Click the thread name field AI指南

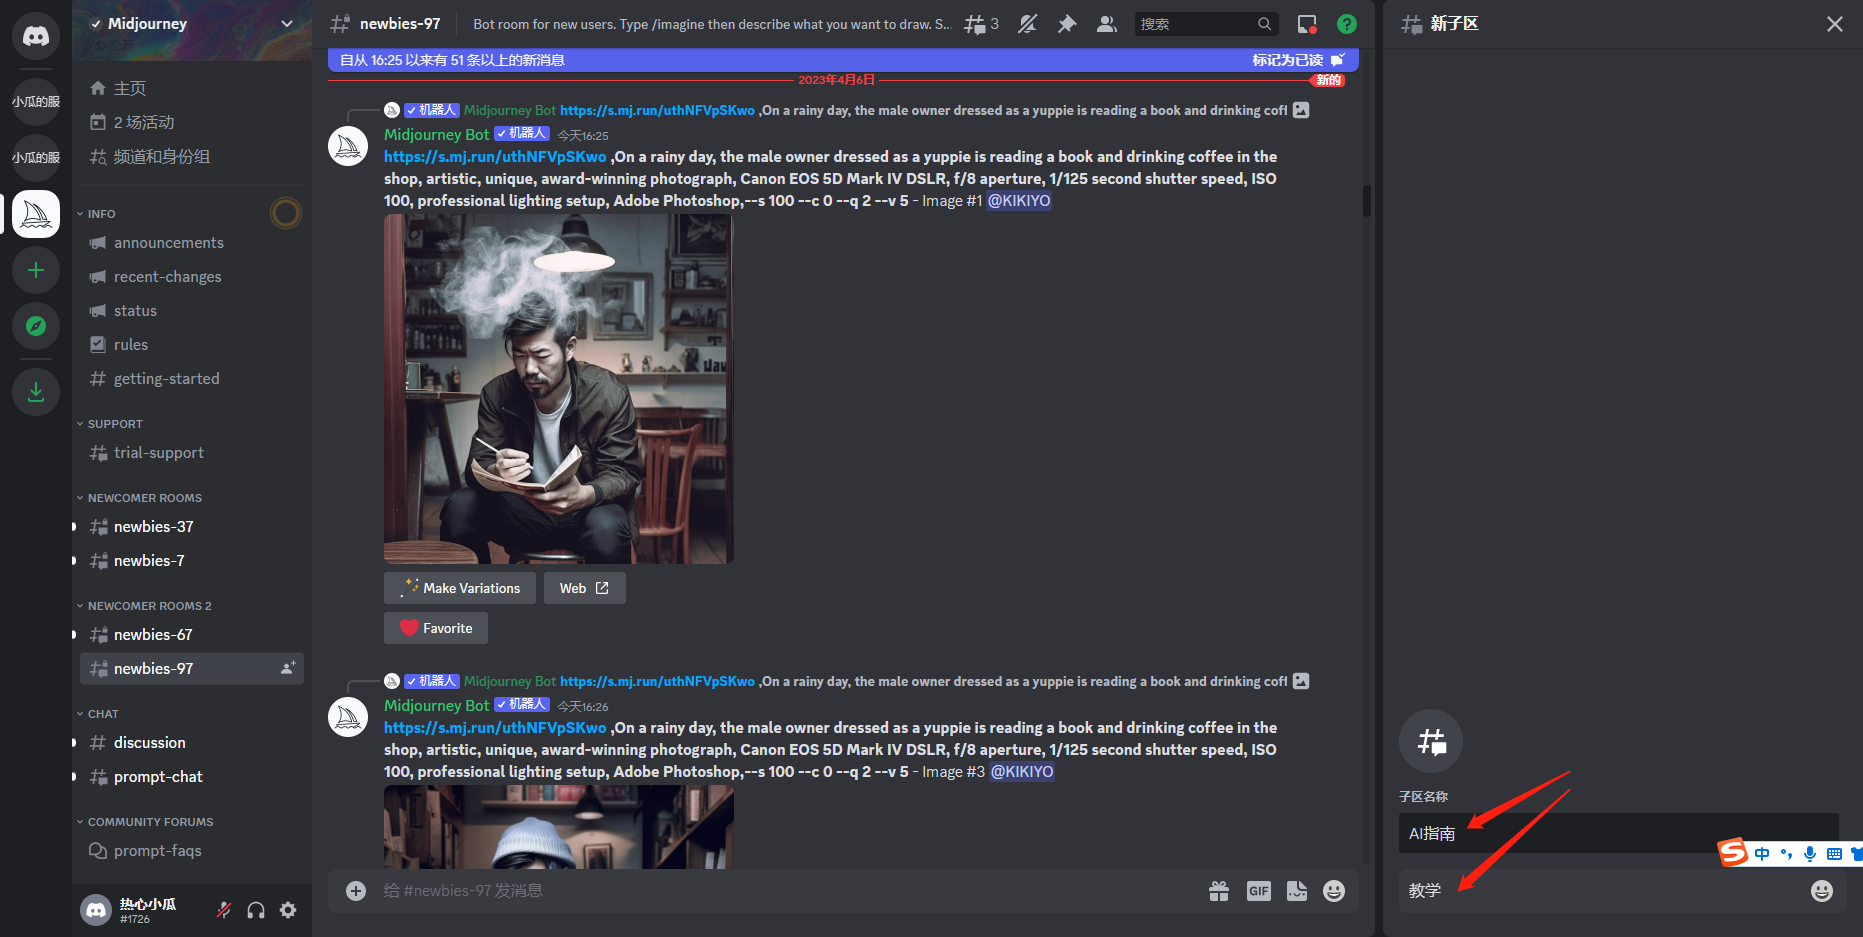click(x=1618, y=833)
